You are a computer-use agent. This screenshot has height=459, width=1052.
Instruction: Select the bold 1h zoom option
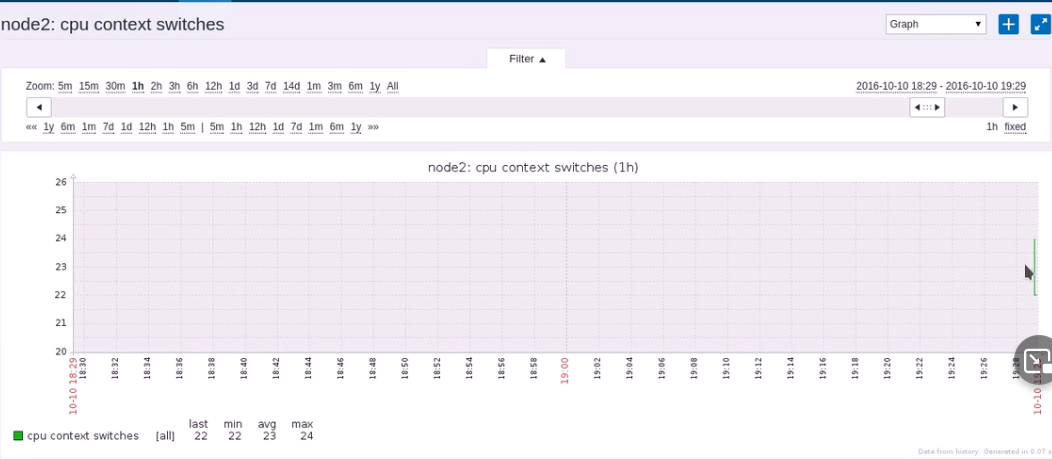tap(138, 87)
